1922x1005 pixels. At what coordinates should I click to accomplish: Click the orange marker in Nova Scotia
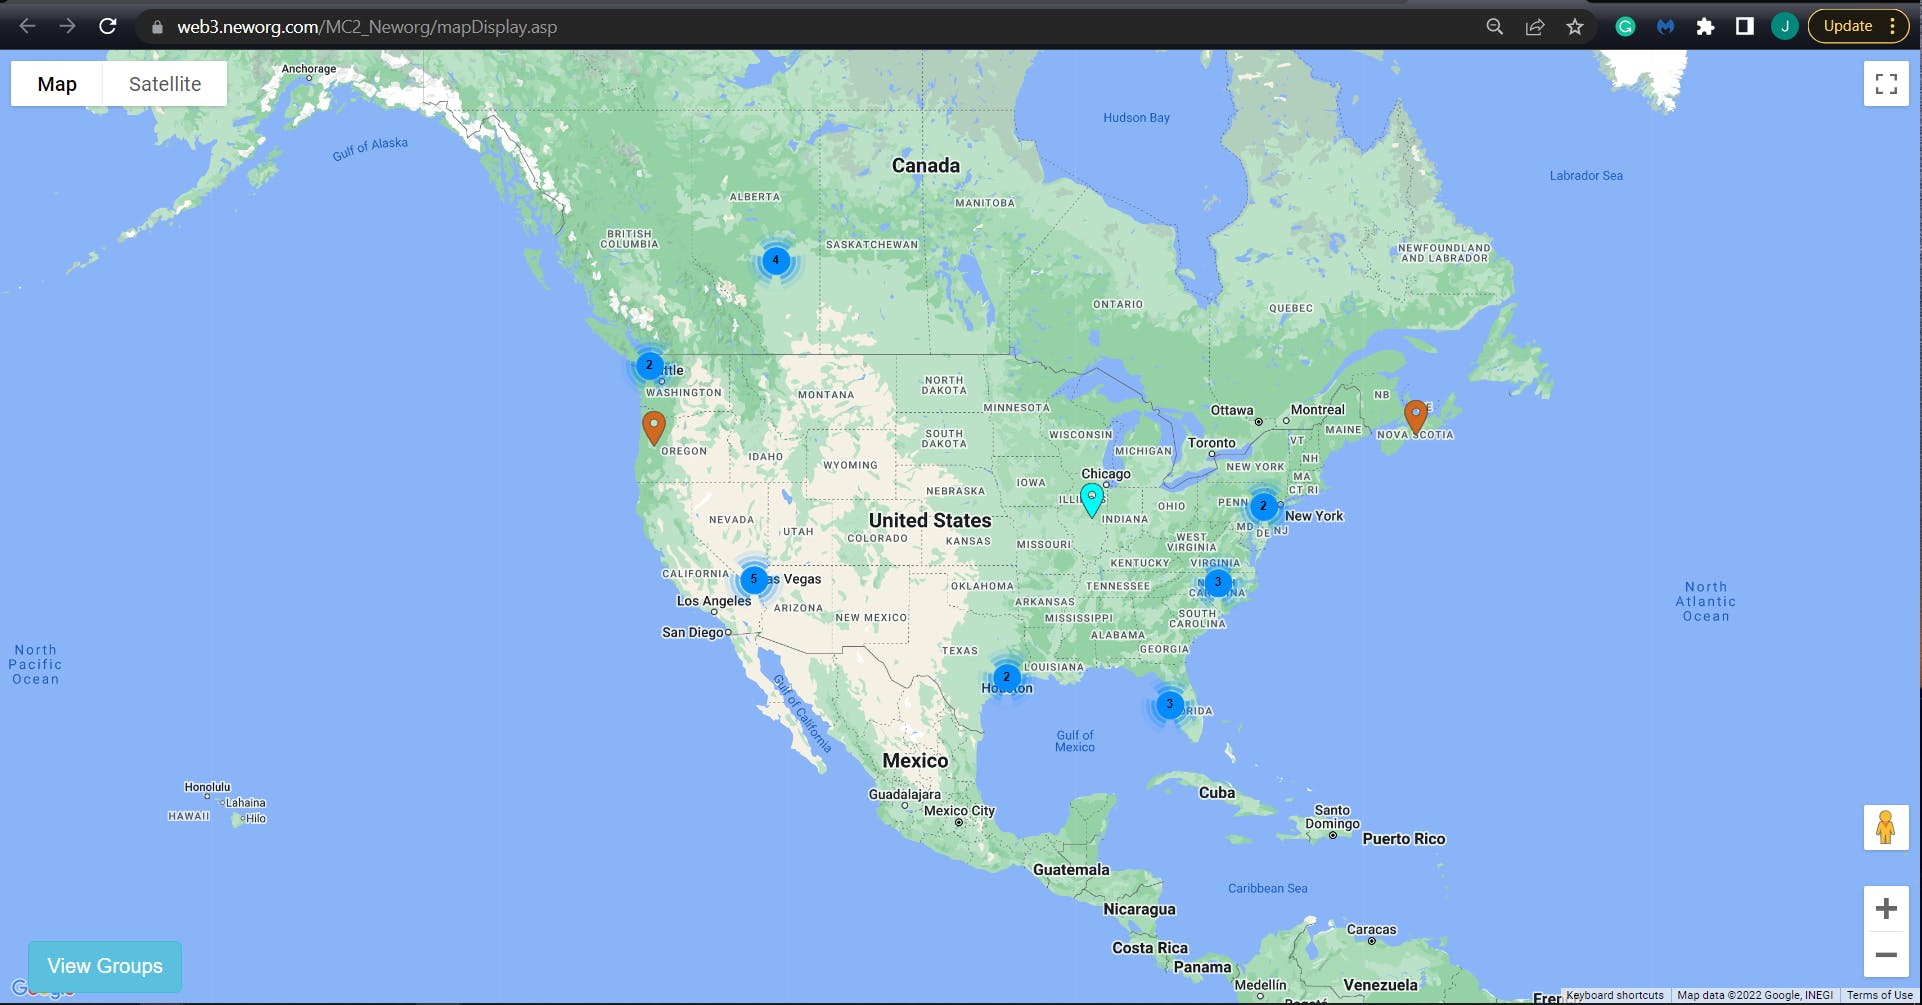(x=1415, y=416)
